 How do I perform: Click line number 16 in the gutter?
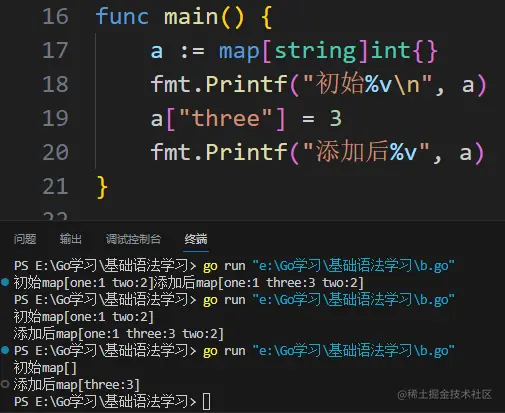(x=55, y=17)
